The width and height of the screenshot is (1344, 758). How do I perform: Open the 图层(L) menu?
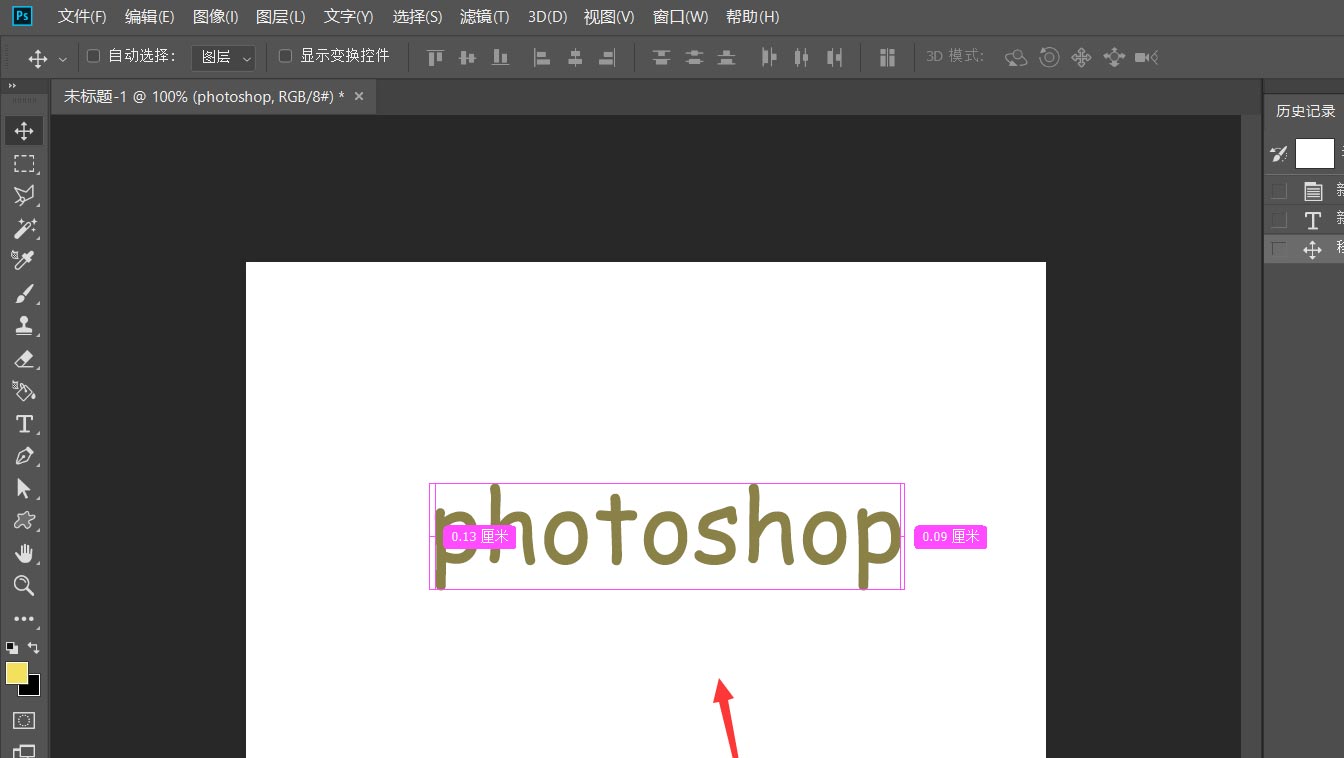(x=281, y=17)
